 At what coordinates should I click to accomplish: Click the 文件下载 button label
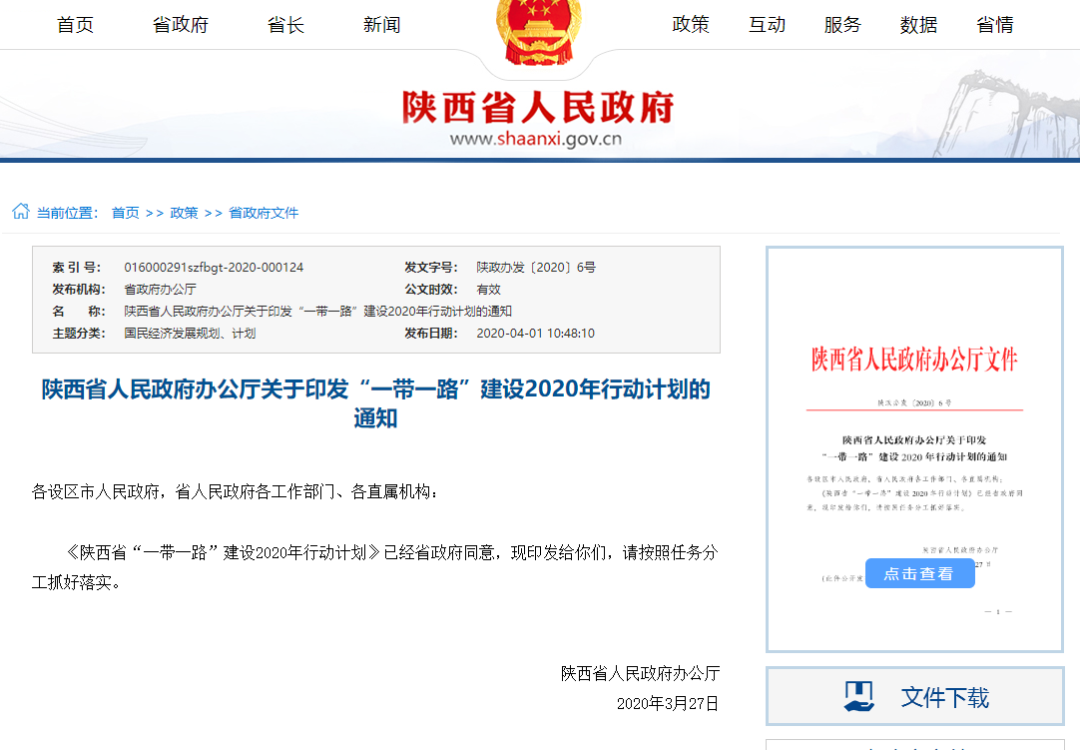[945, 697]
